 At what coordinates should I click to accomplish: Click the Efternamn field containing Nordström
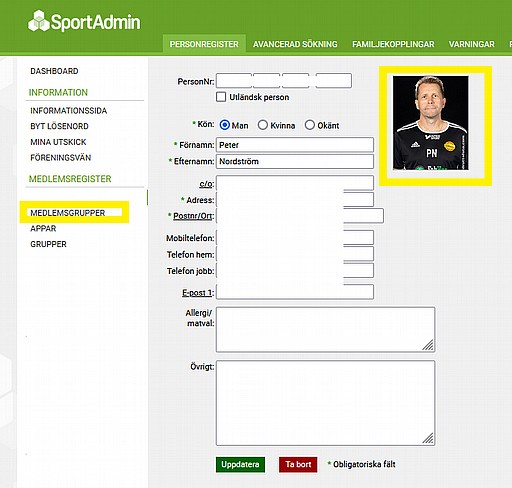295,161
